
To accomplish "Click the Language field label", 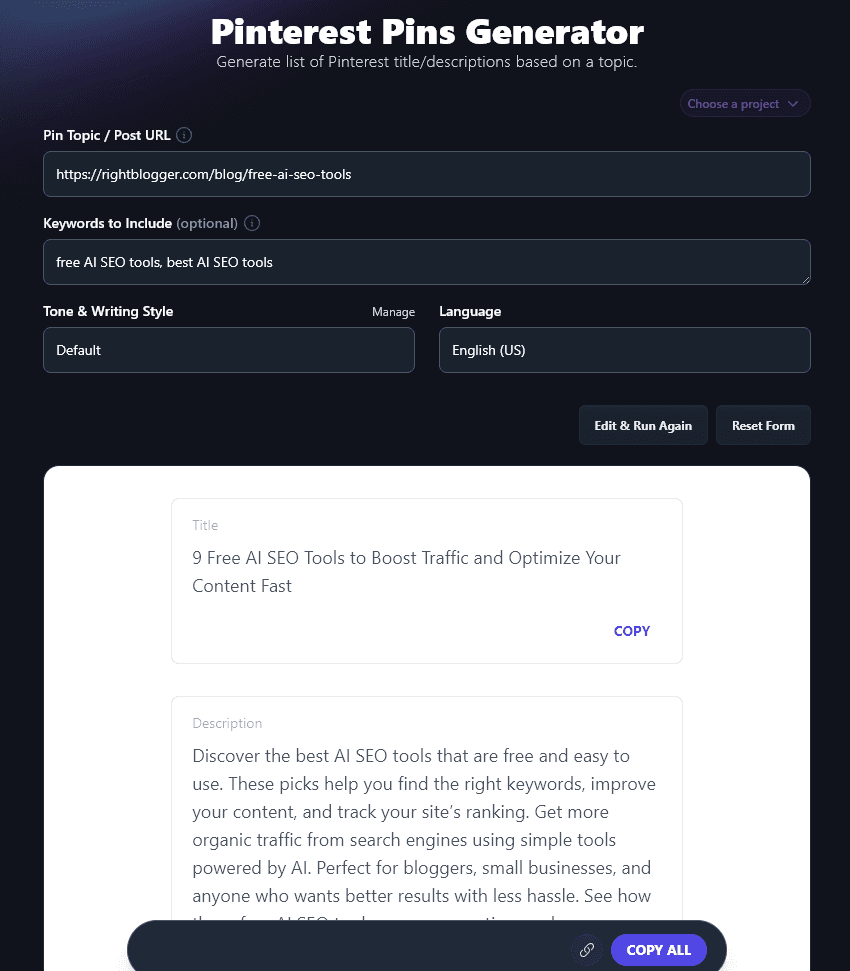I will tap(470, 312).
